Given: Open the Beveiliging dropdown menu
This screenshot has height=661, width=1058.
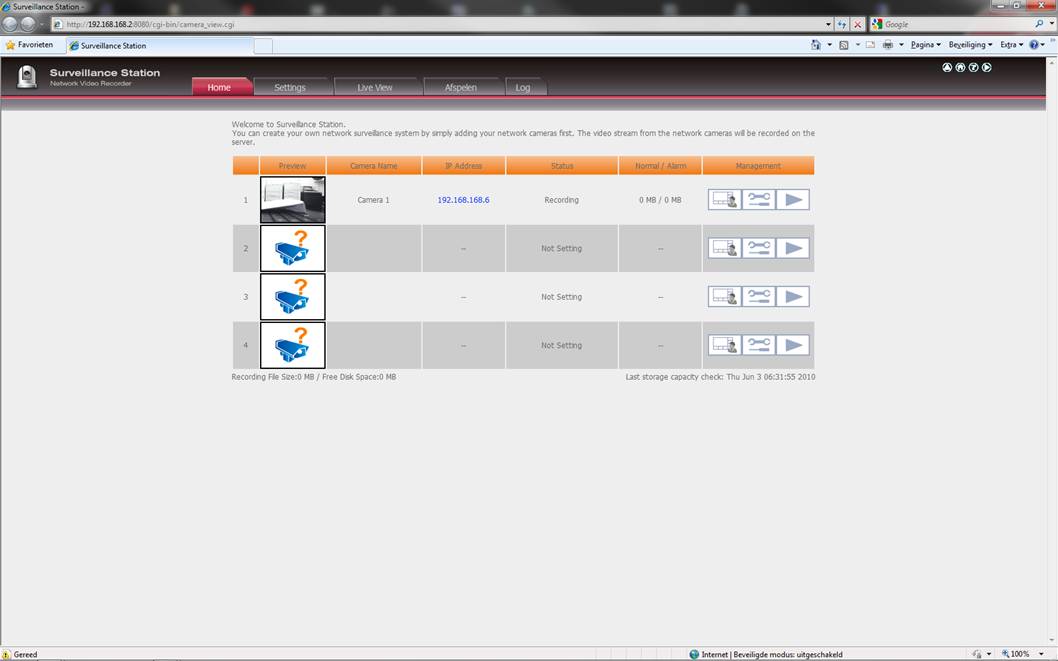Looking at the screenshot, I should (970, 45).
